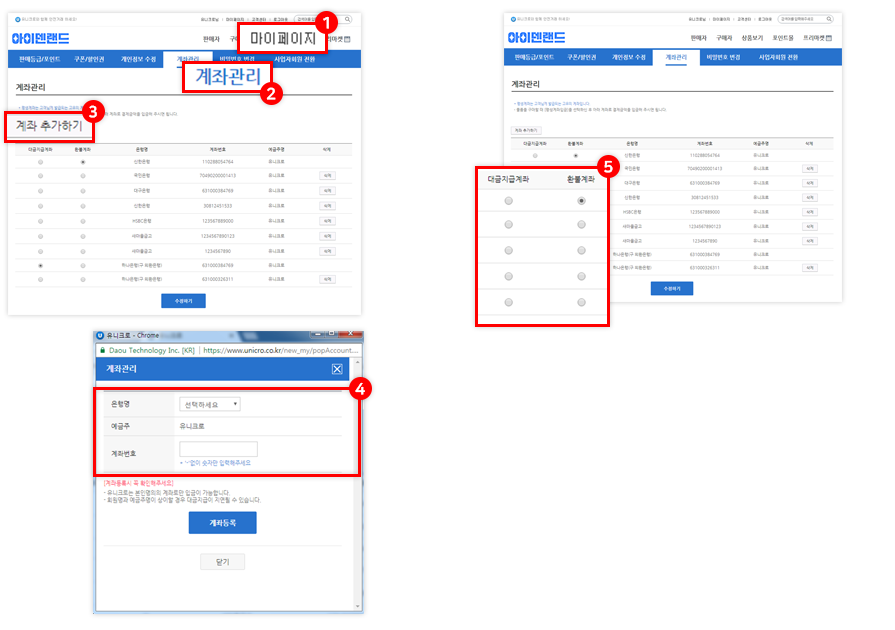Click 대구은행 bank name in right screenshot

point(632,183)
